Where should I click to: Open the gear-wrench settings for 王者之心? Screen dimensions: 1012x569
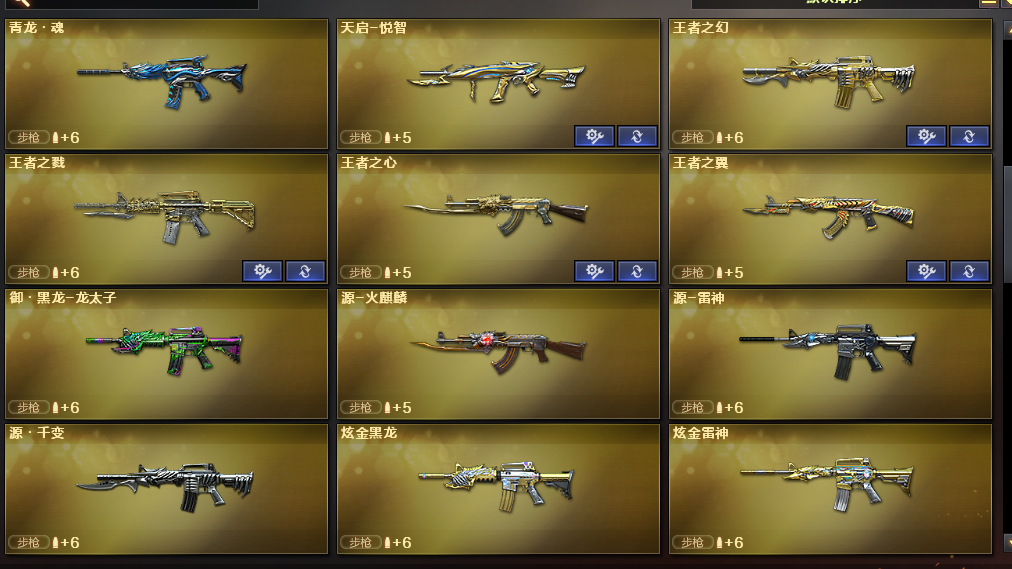(x=594, y=271)
